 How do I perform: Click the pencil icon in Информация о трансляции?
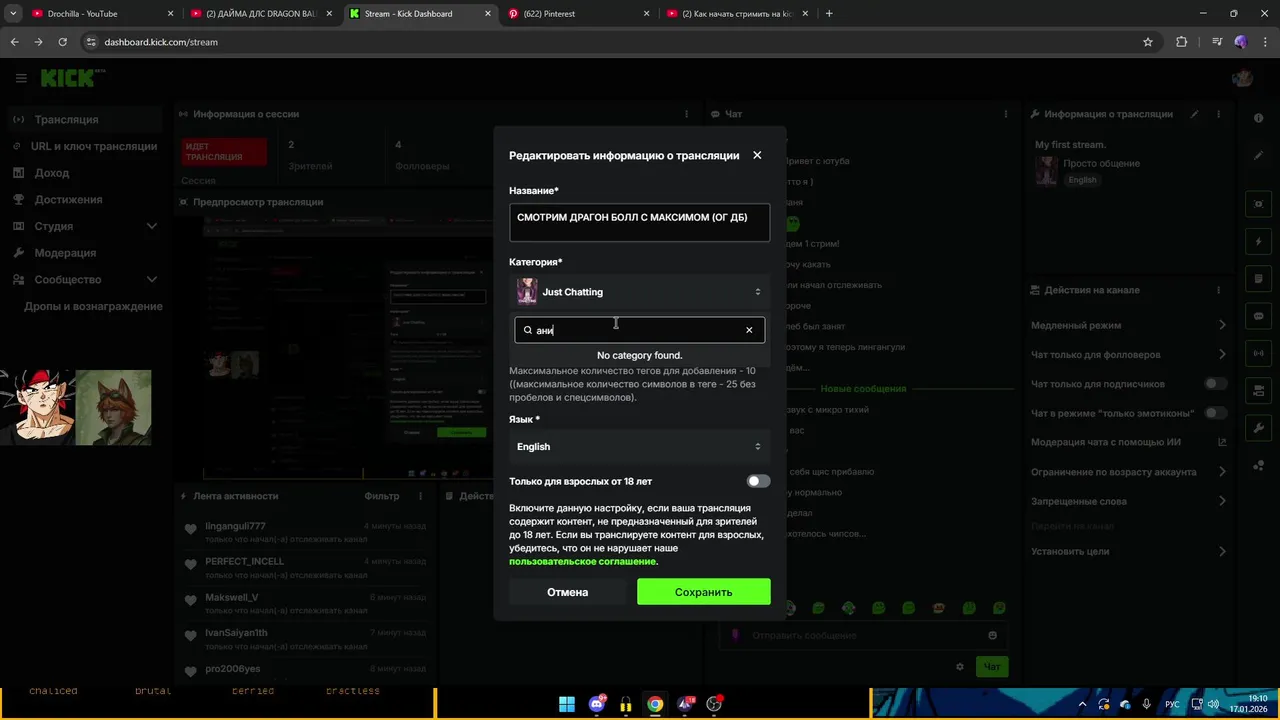coord(1194,114)
